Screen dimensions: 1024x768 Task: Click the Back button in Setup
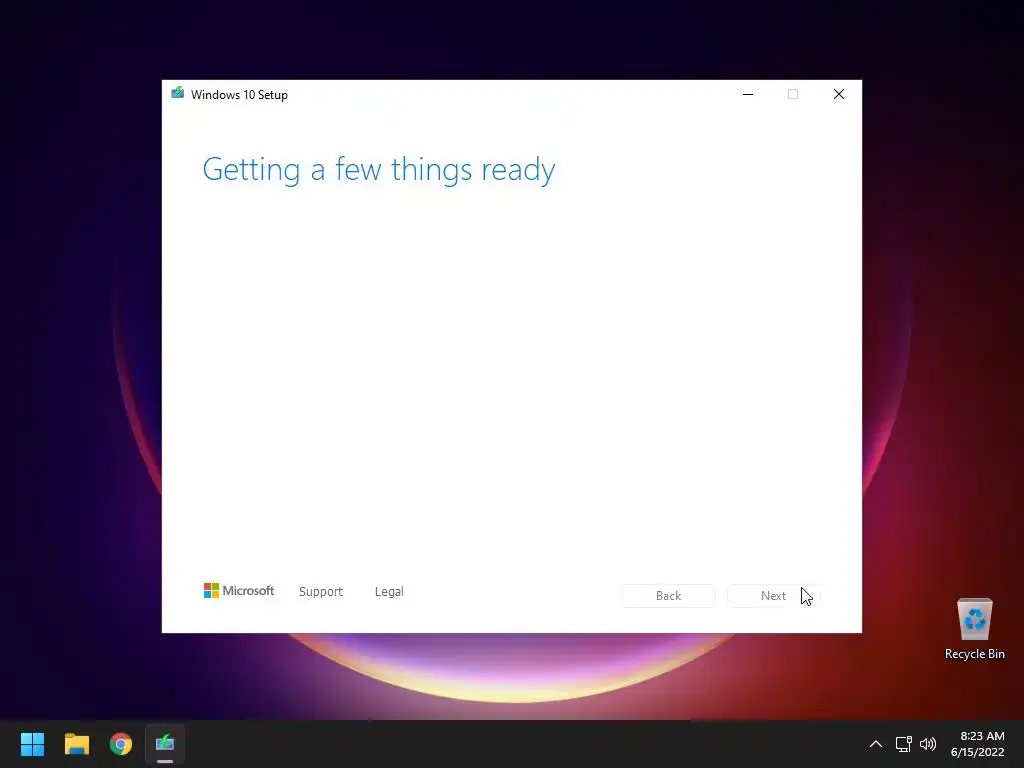click(x=668, y=596)
